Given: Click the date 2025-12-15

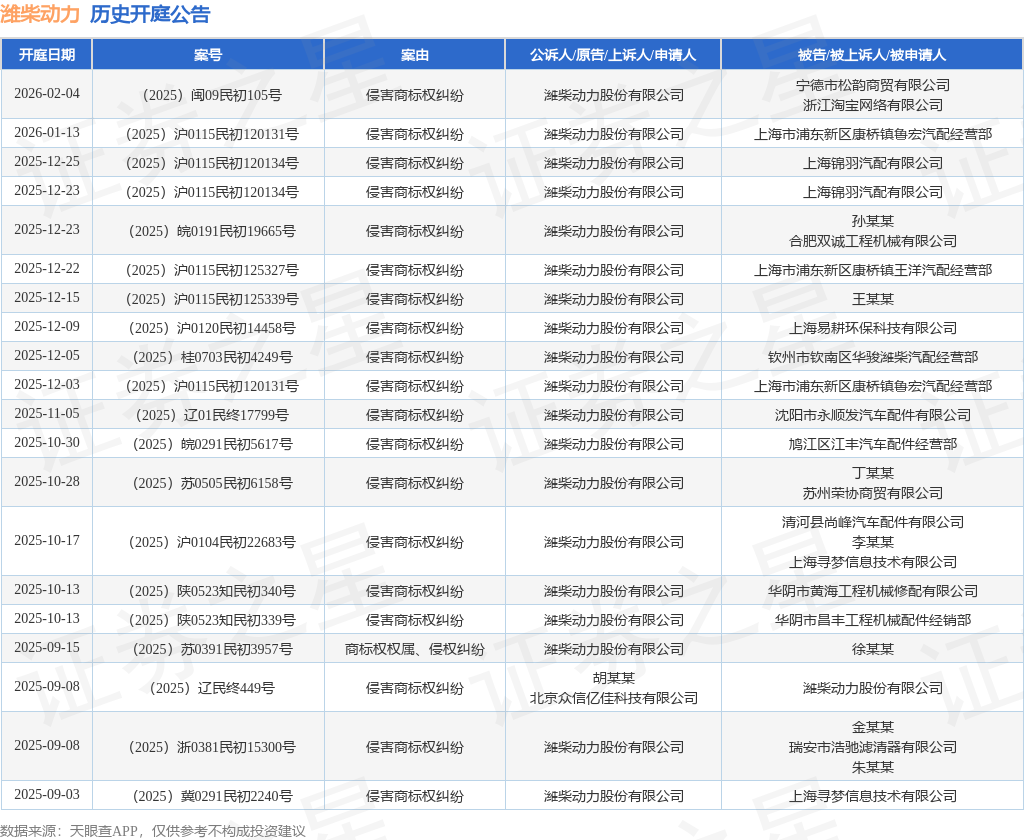Looking at the screenshot, I should (47, 297).
